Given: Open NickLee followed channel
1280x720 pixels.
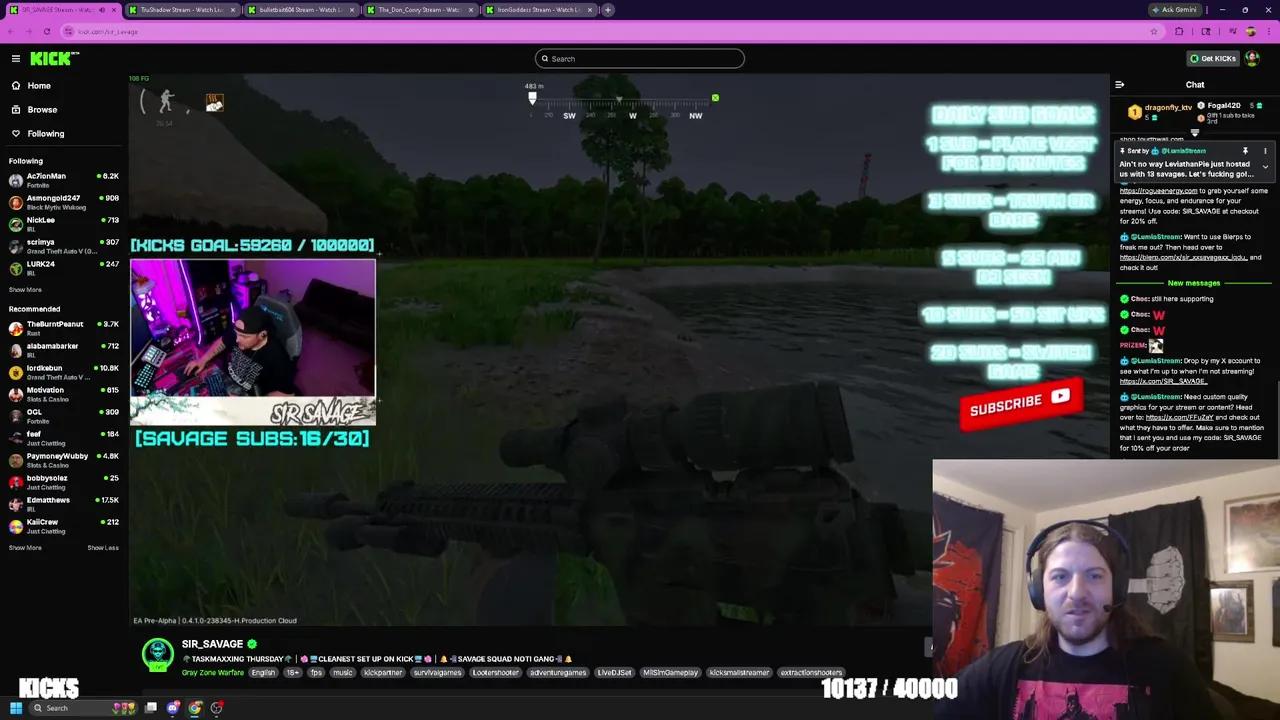Looking at the screenshot, I should (x=62, y=224).
